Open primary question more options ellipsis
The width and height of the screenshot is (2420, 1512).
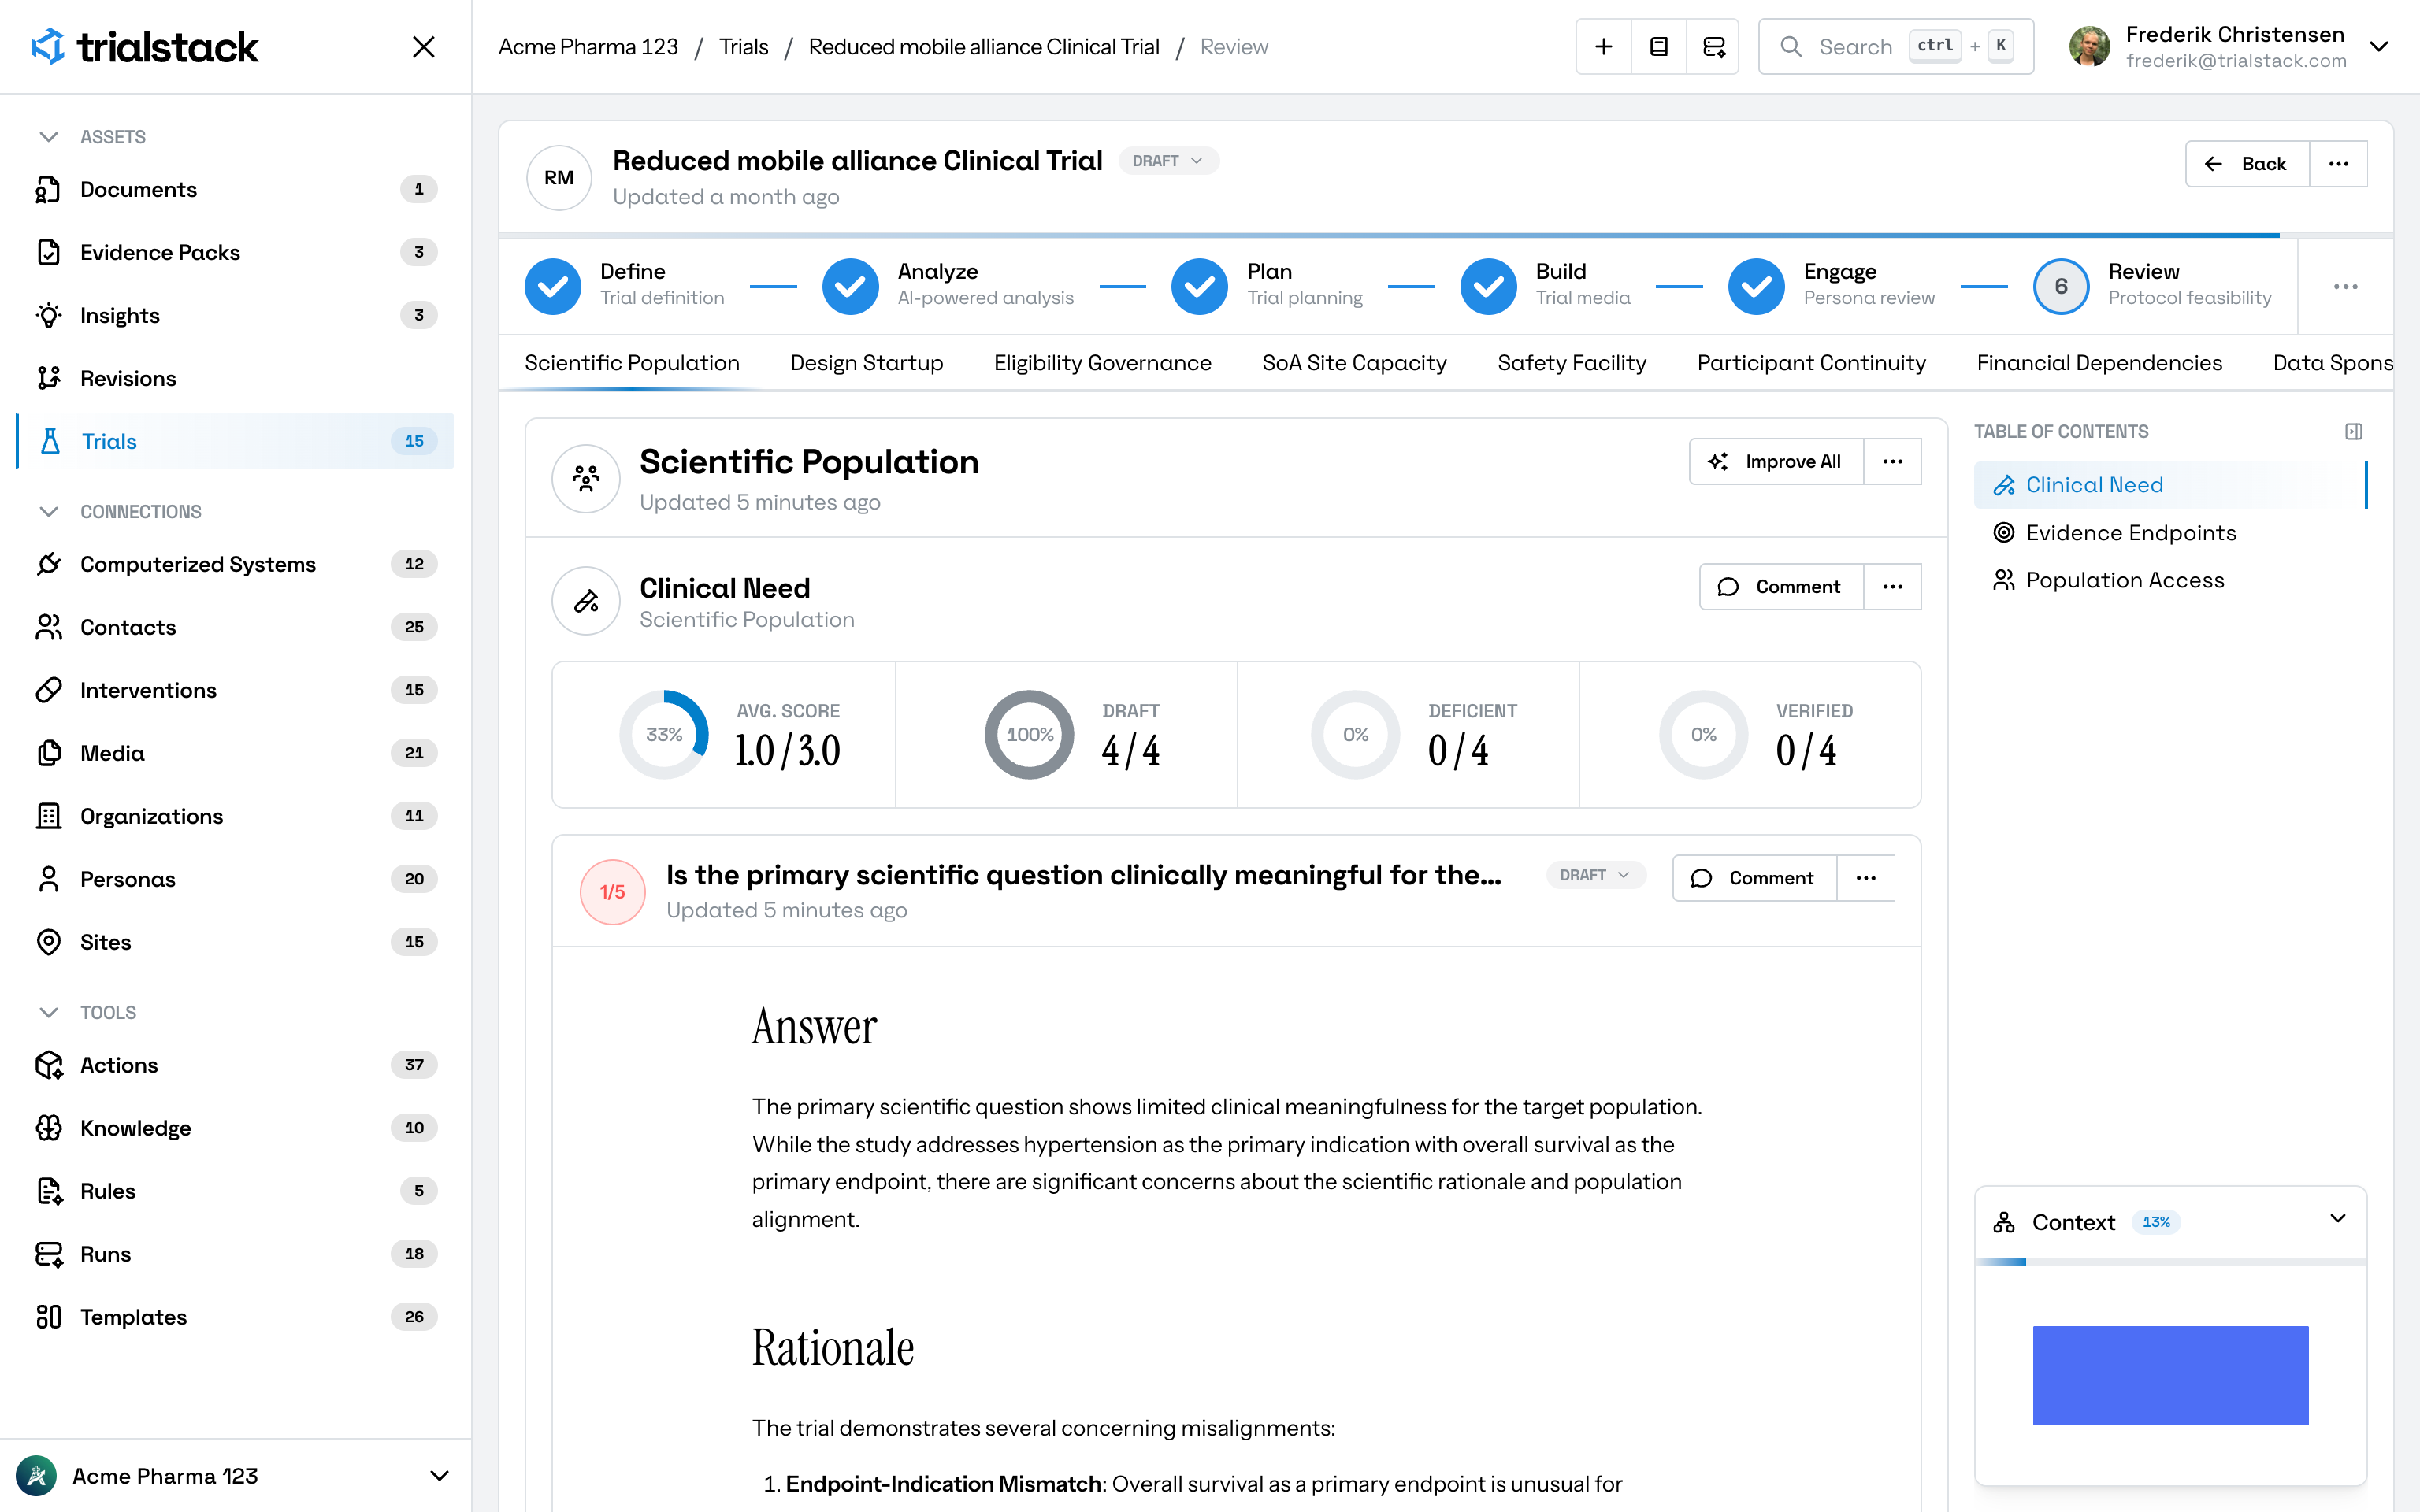click(x=1866, y=878)
